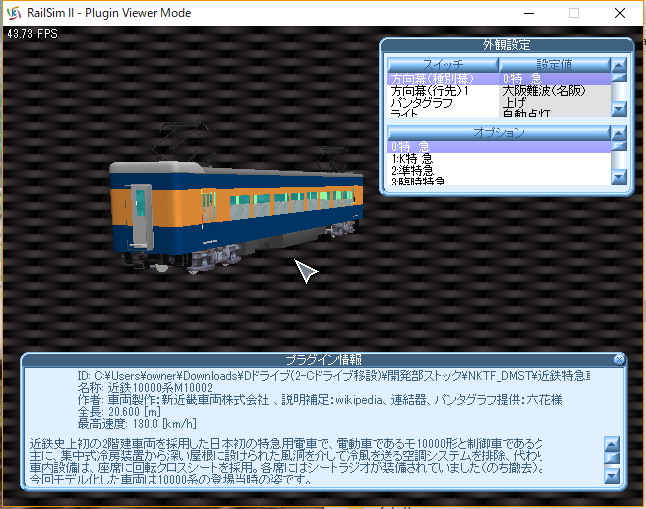Select the 方向幕(行先)1 switch row
This screenshot has height=509, width=646.
coord(443,91)
